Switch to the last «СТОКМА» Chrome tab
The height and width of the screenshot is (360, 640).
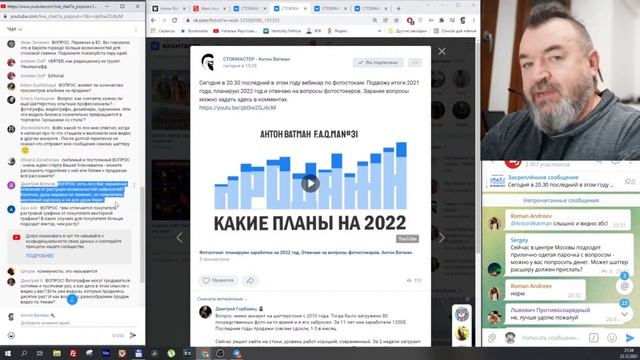point(371,8)
